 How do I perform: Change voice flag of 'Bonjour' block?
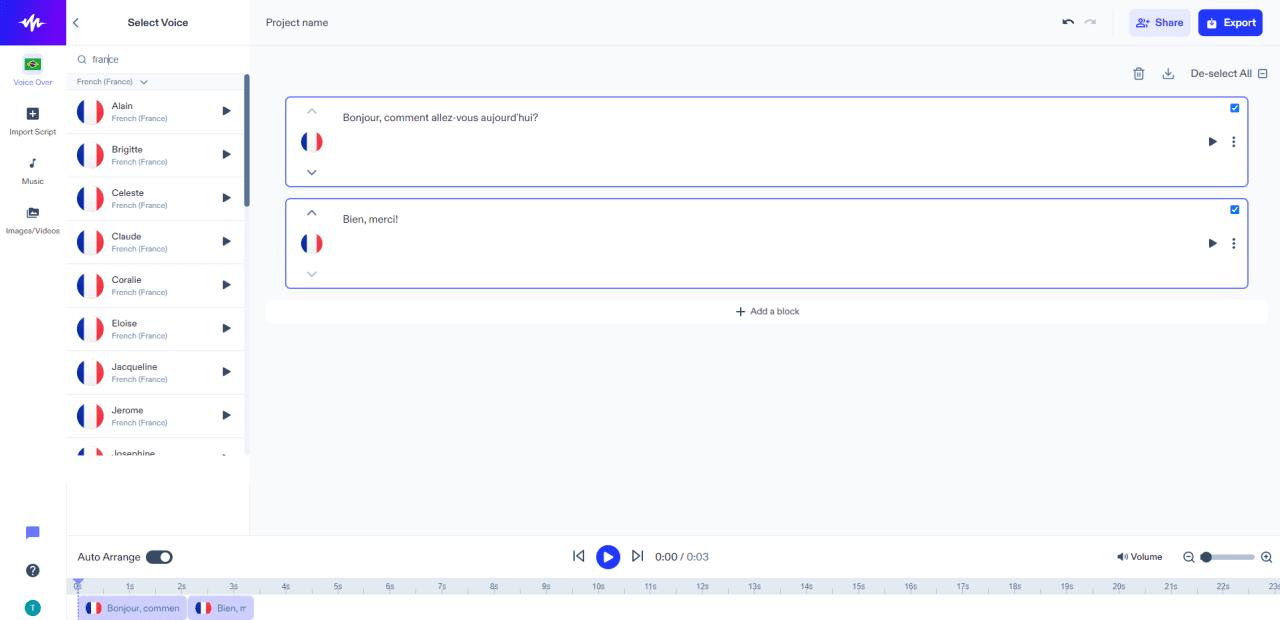coord(312,142)
